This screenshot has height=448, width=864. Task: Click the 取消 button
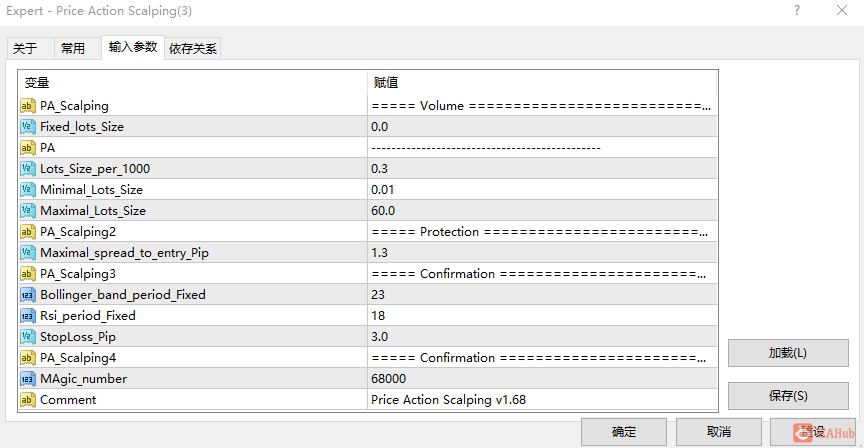pyautogui.click(x=719, y=431)
